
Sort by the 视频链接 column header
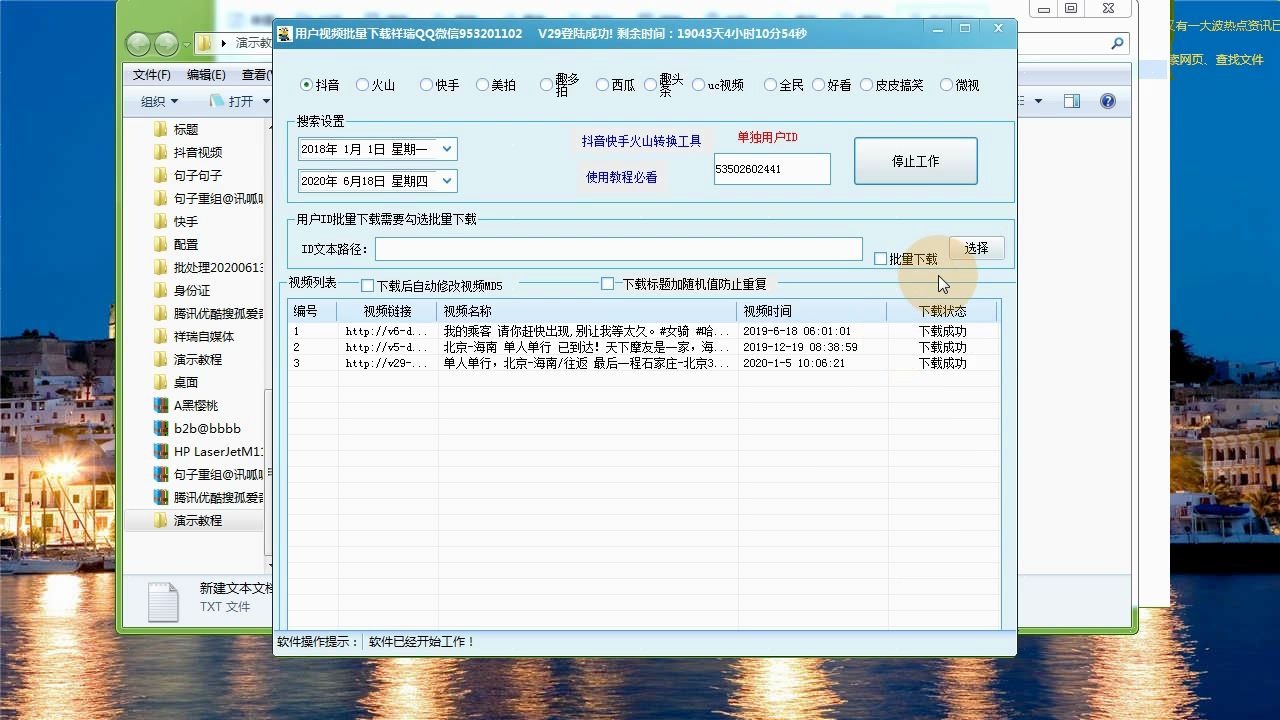(387, 311)
